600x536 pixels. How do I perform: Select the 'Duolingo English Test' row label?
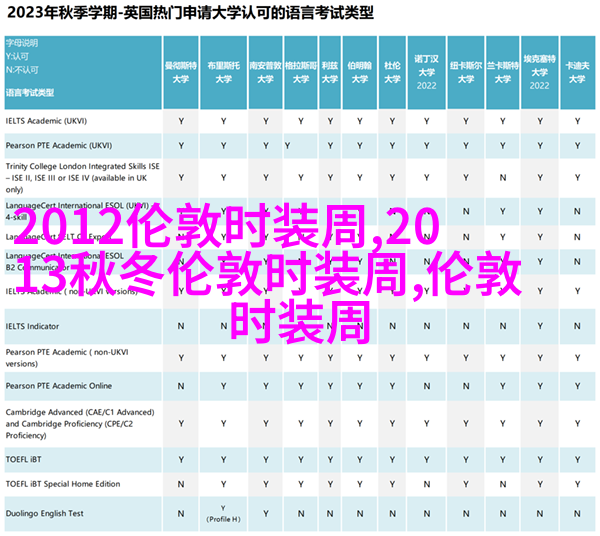tap(44, 513)
